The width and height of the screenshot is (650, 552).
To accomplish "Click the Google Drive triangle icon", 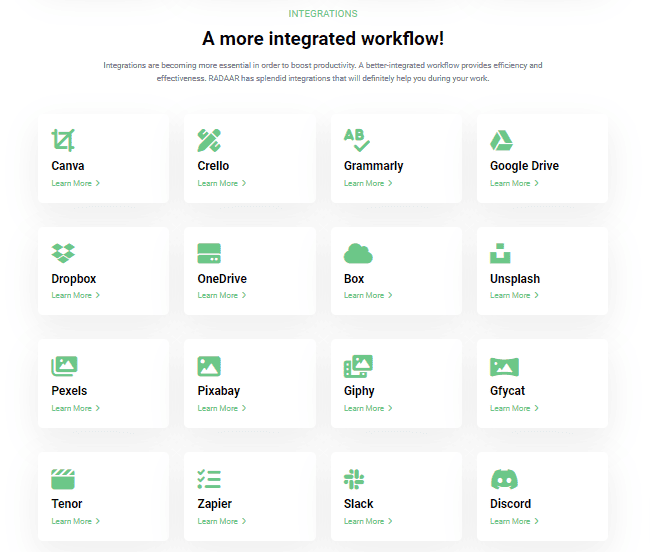I will click(502, 140).
